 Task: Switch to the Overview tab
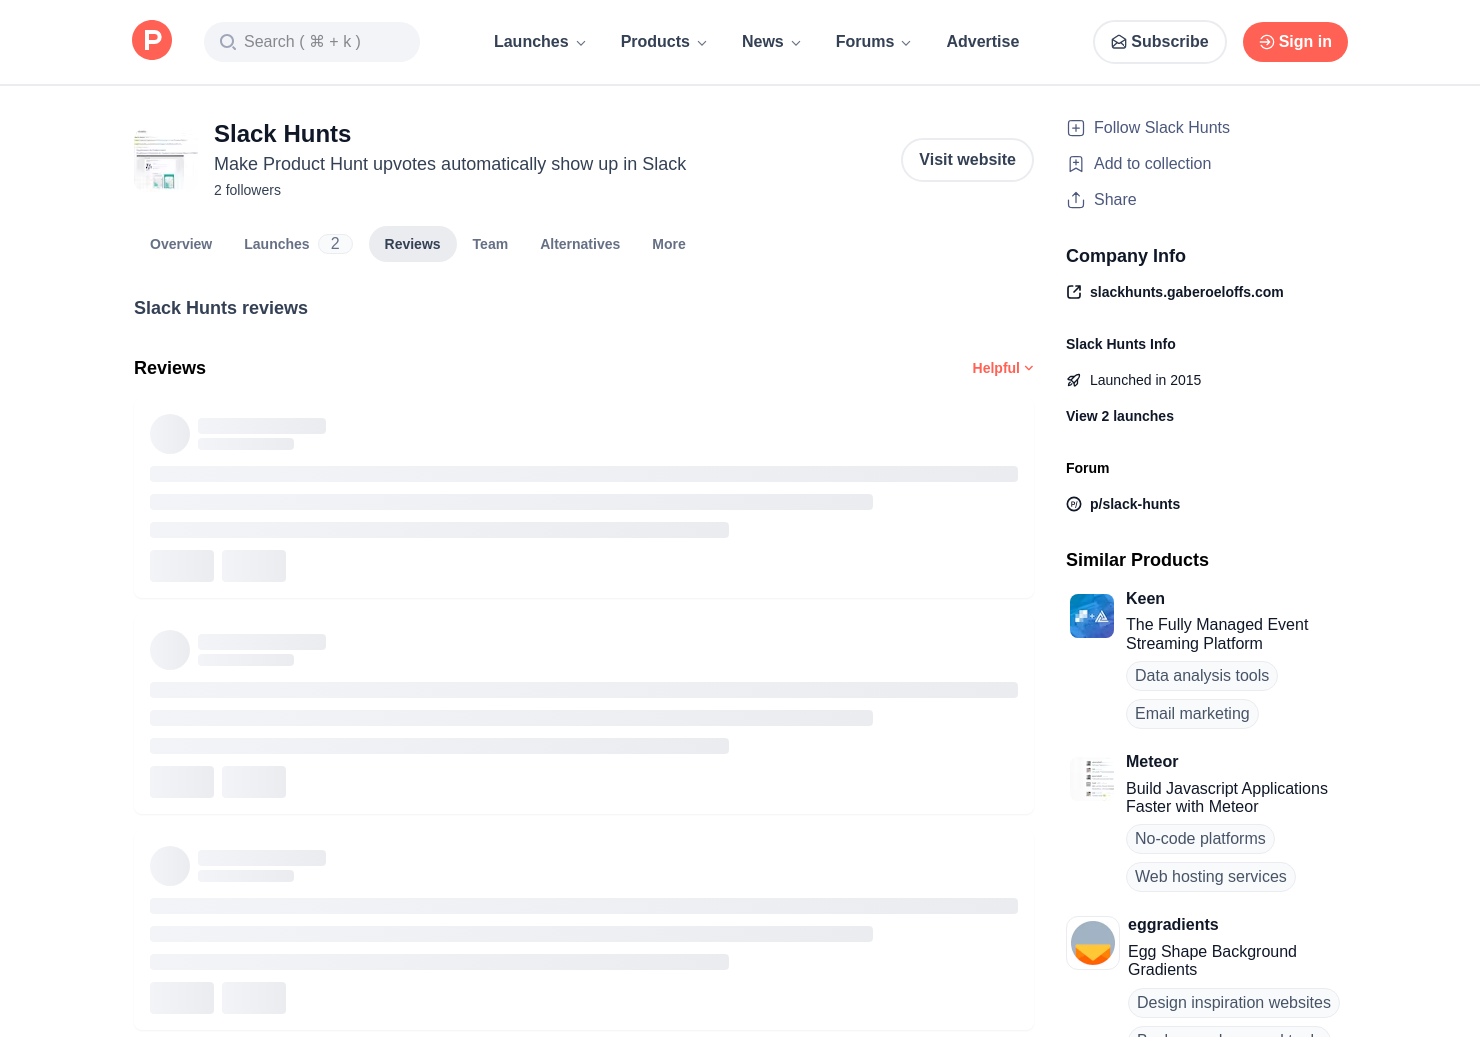(181, 244)
